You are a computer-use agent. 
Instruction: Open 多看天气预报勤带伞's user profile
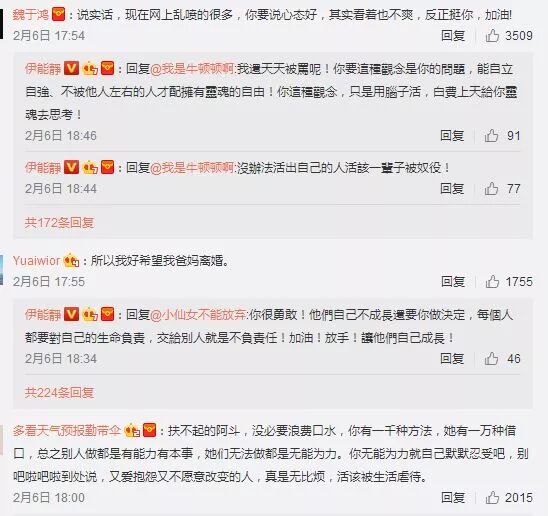(67, 430)
